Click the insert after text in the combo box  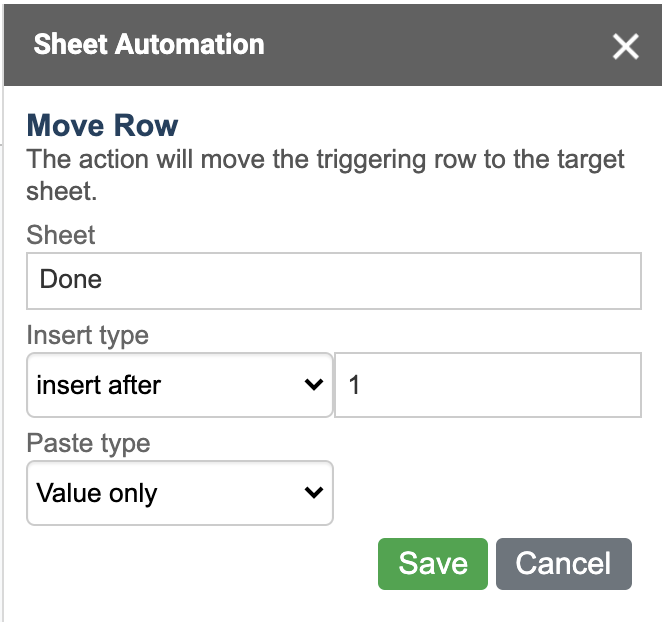[99, 385]
